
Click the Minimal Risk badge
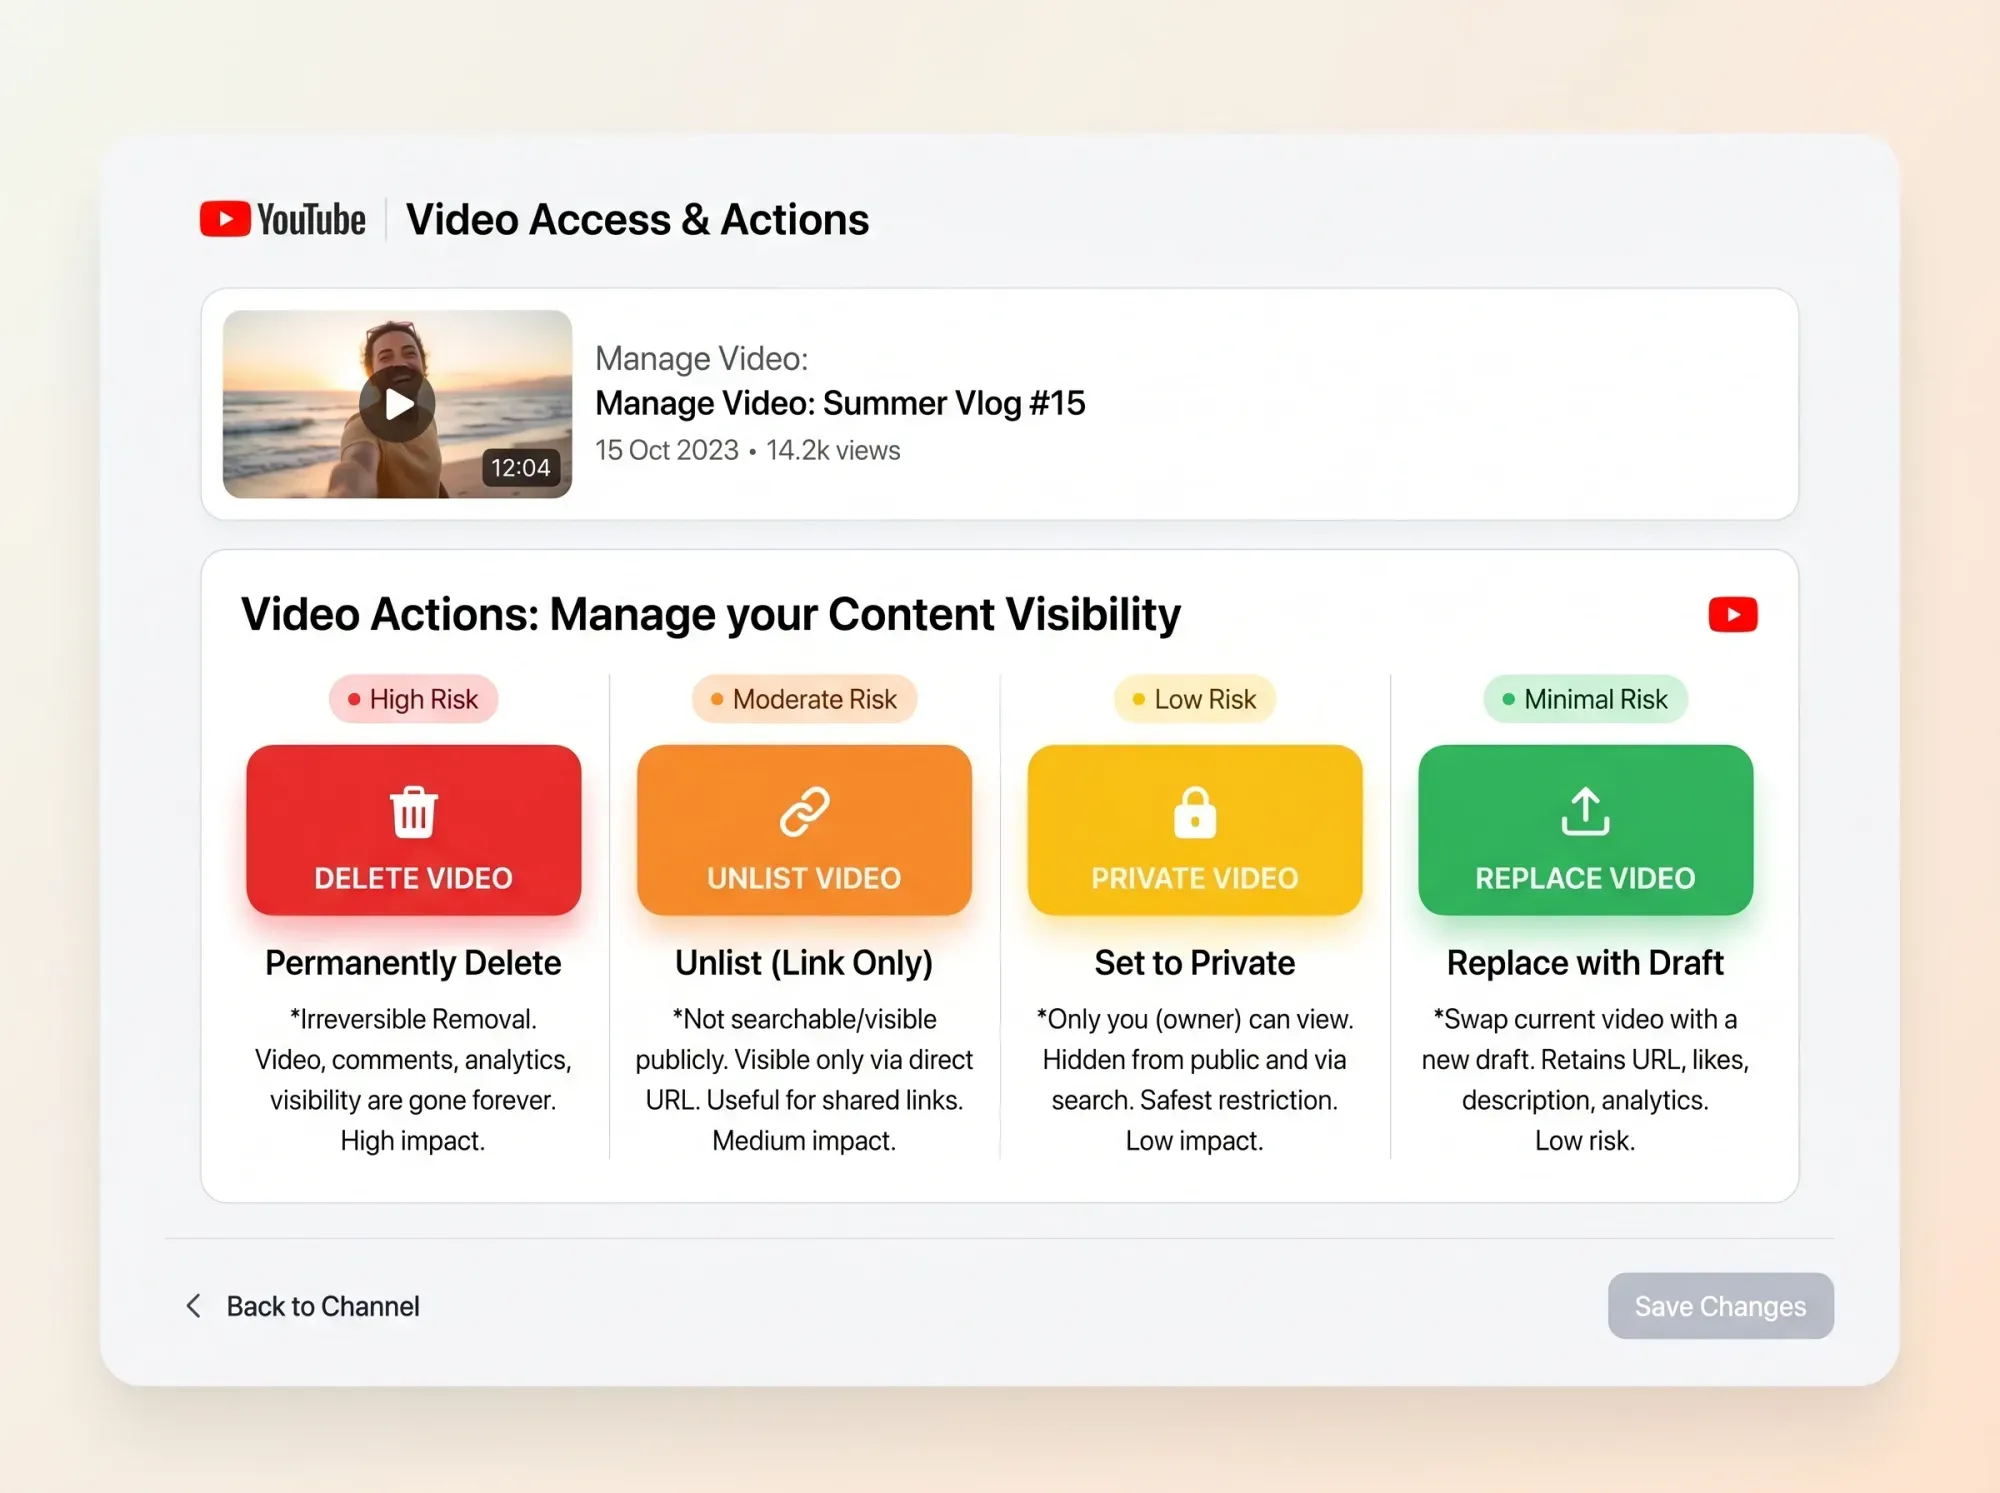point(1585,699)
